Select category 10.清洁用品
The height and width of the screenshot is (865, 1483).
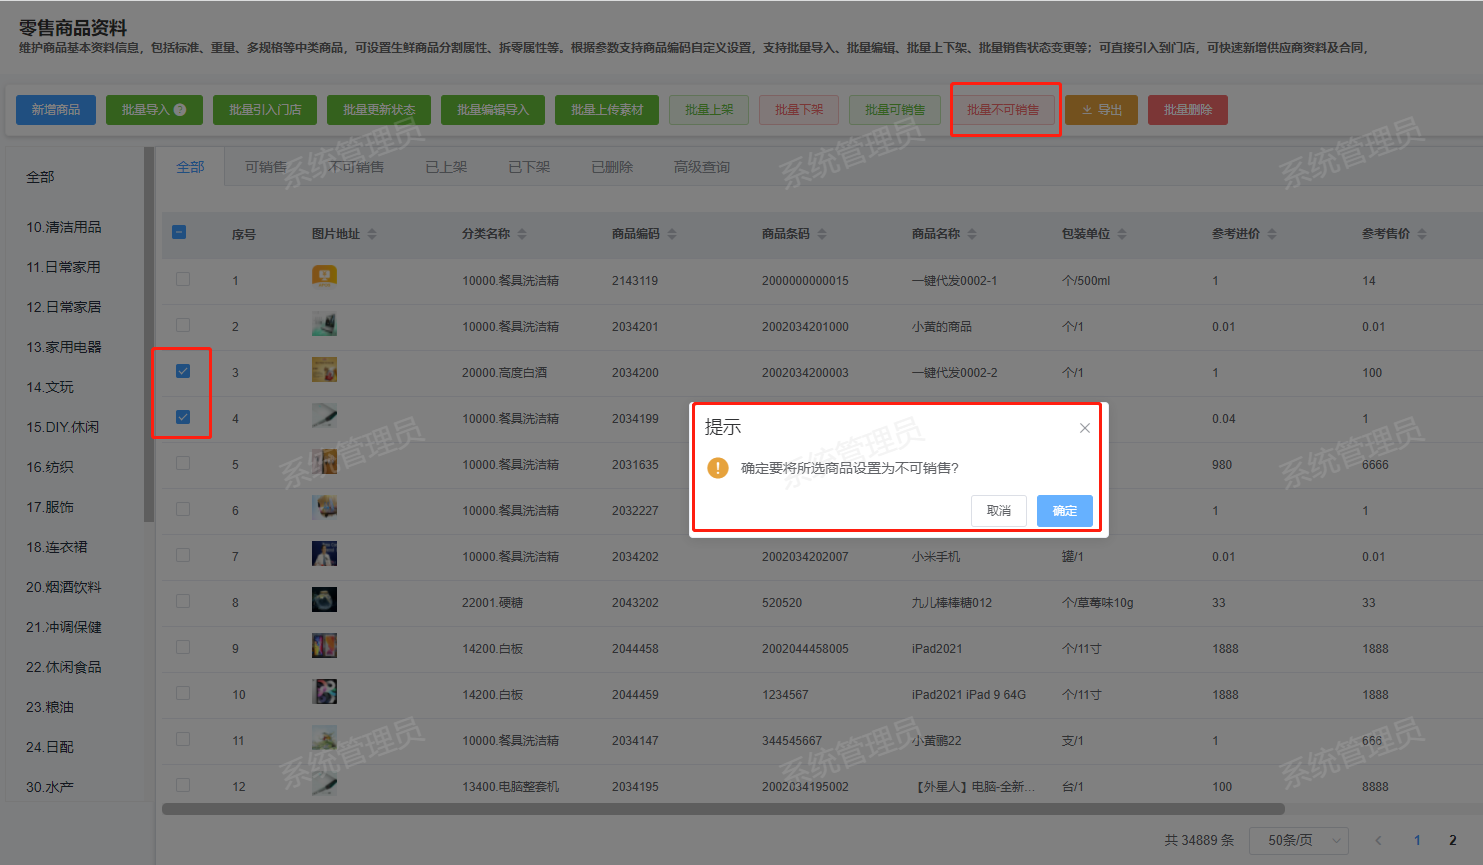tap(64, 227)
